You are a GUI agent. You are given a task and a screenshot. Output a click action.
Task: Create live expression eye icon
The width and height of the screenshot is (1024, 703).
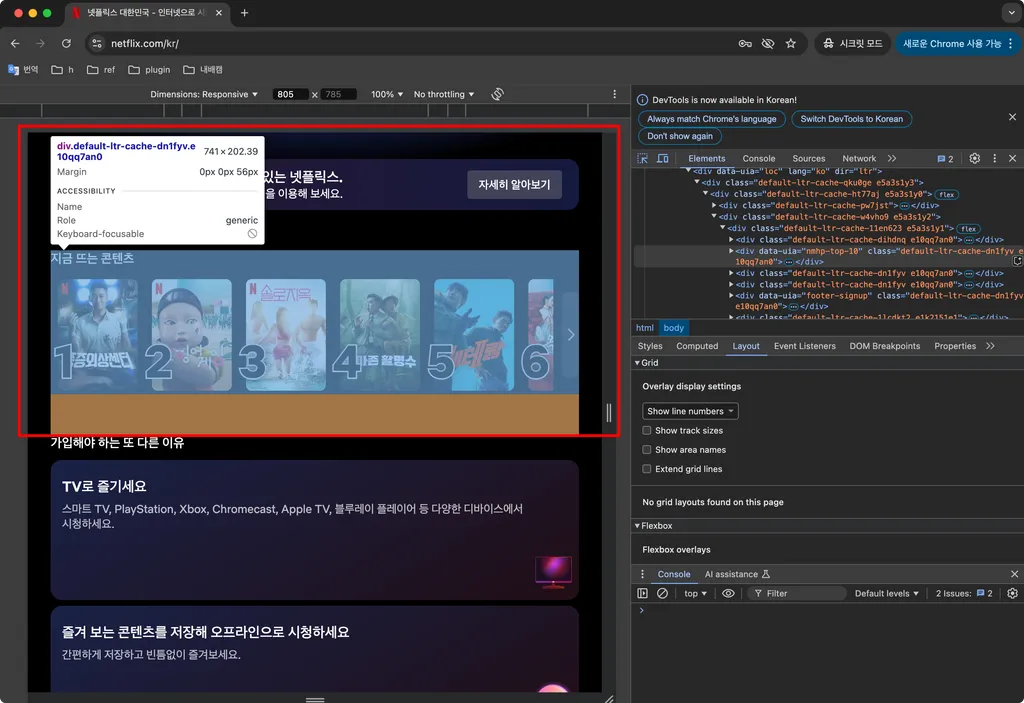point(728,593)
